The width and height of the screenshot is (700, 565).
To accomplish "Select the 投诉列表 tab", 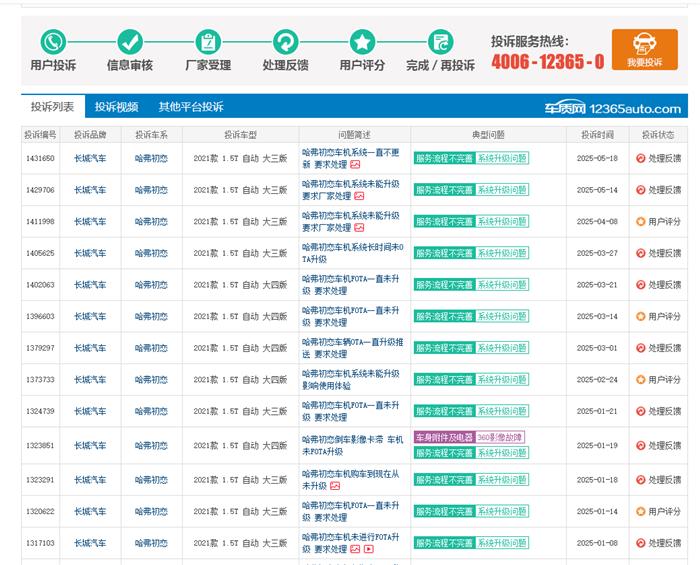I will (x=52, y=107).
